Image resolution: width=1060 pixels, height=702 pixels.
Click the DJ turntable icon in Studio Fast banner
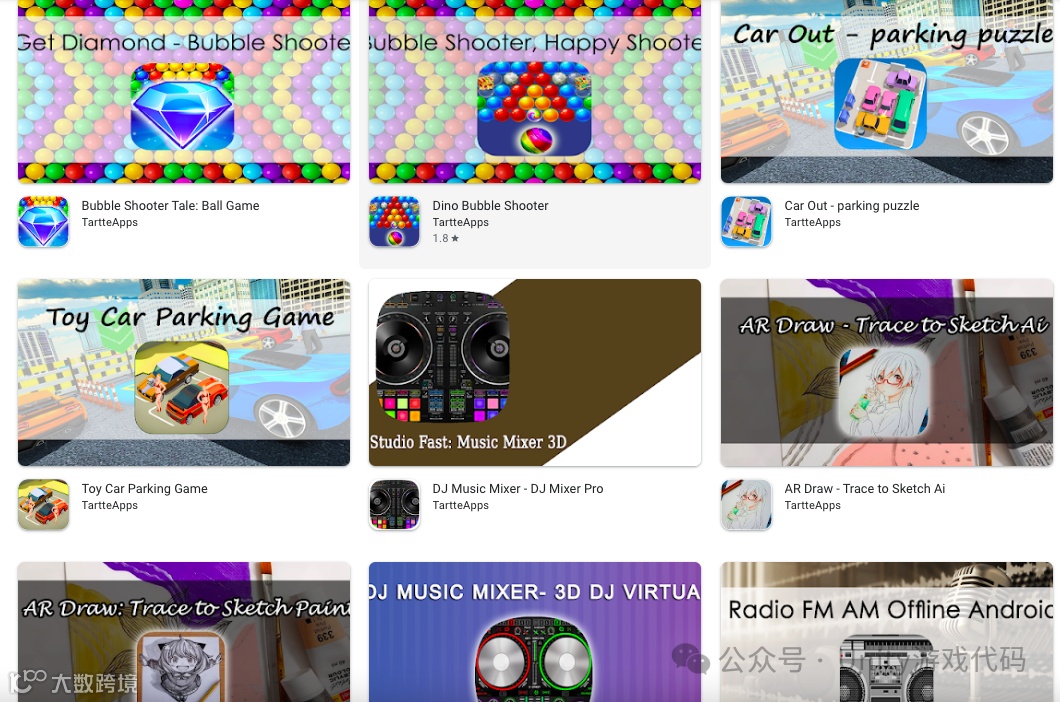point(442,355)
